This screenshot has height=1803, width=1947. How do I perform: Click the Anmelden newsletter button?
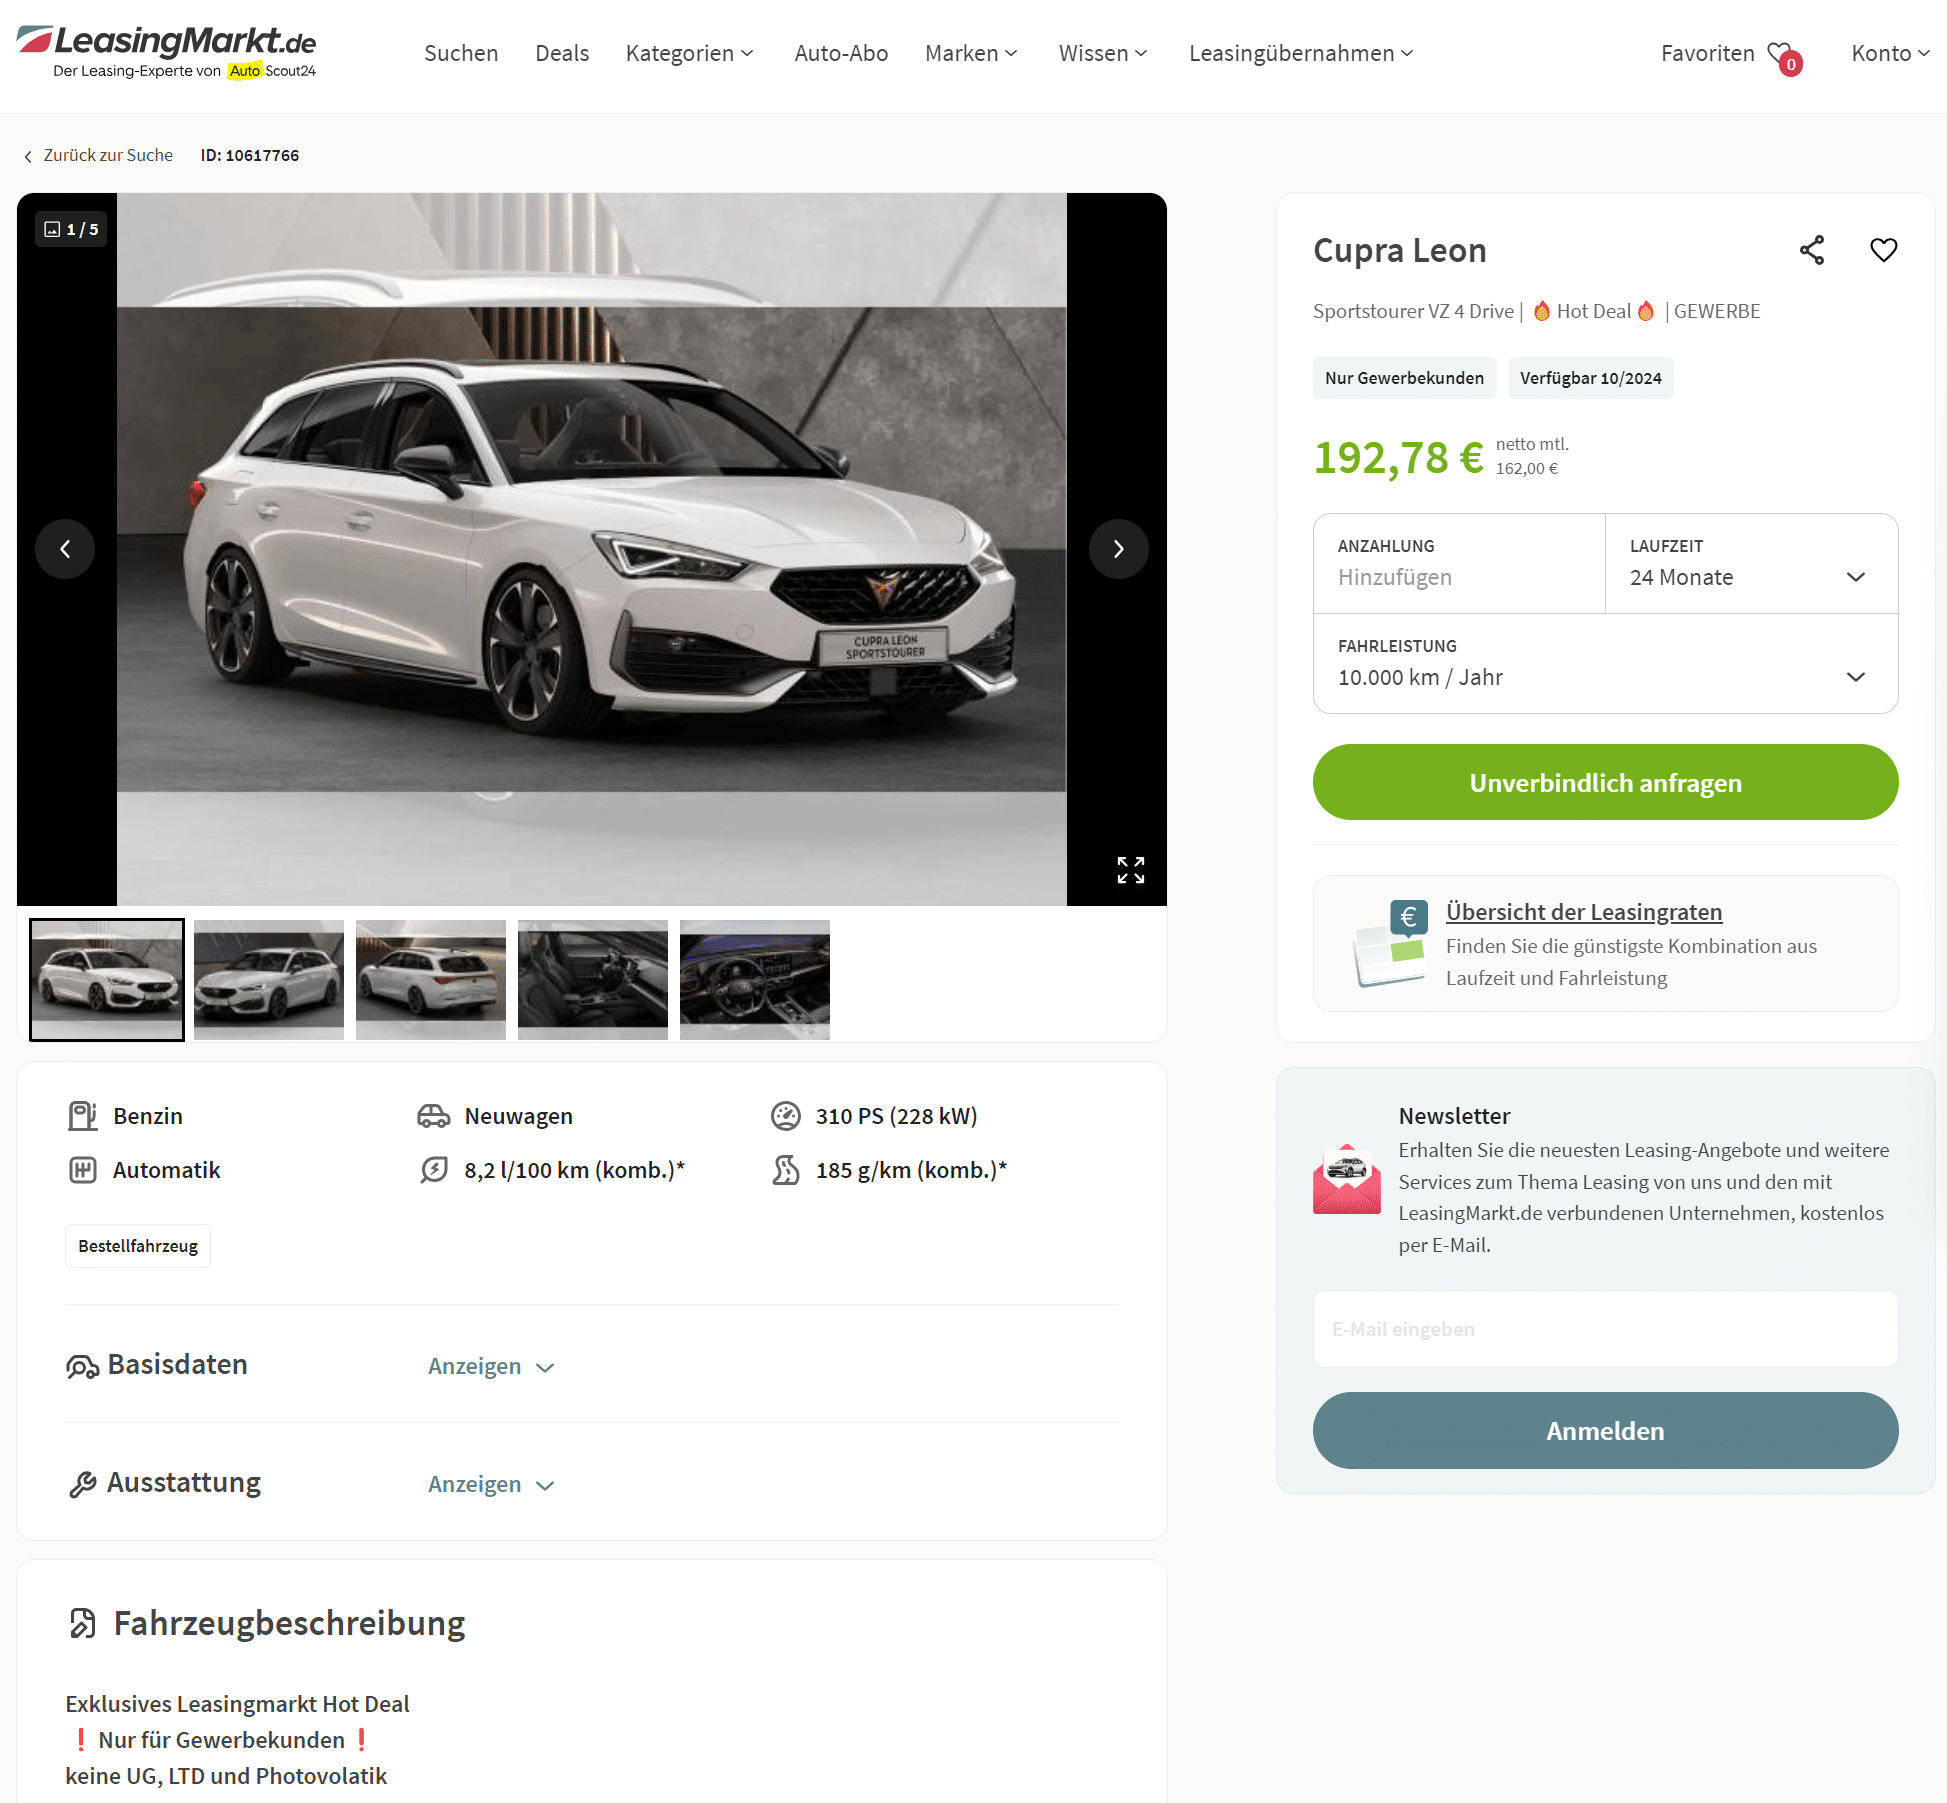[1605, 1430]
